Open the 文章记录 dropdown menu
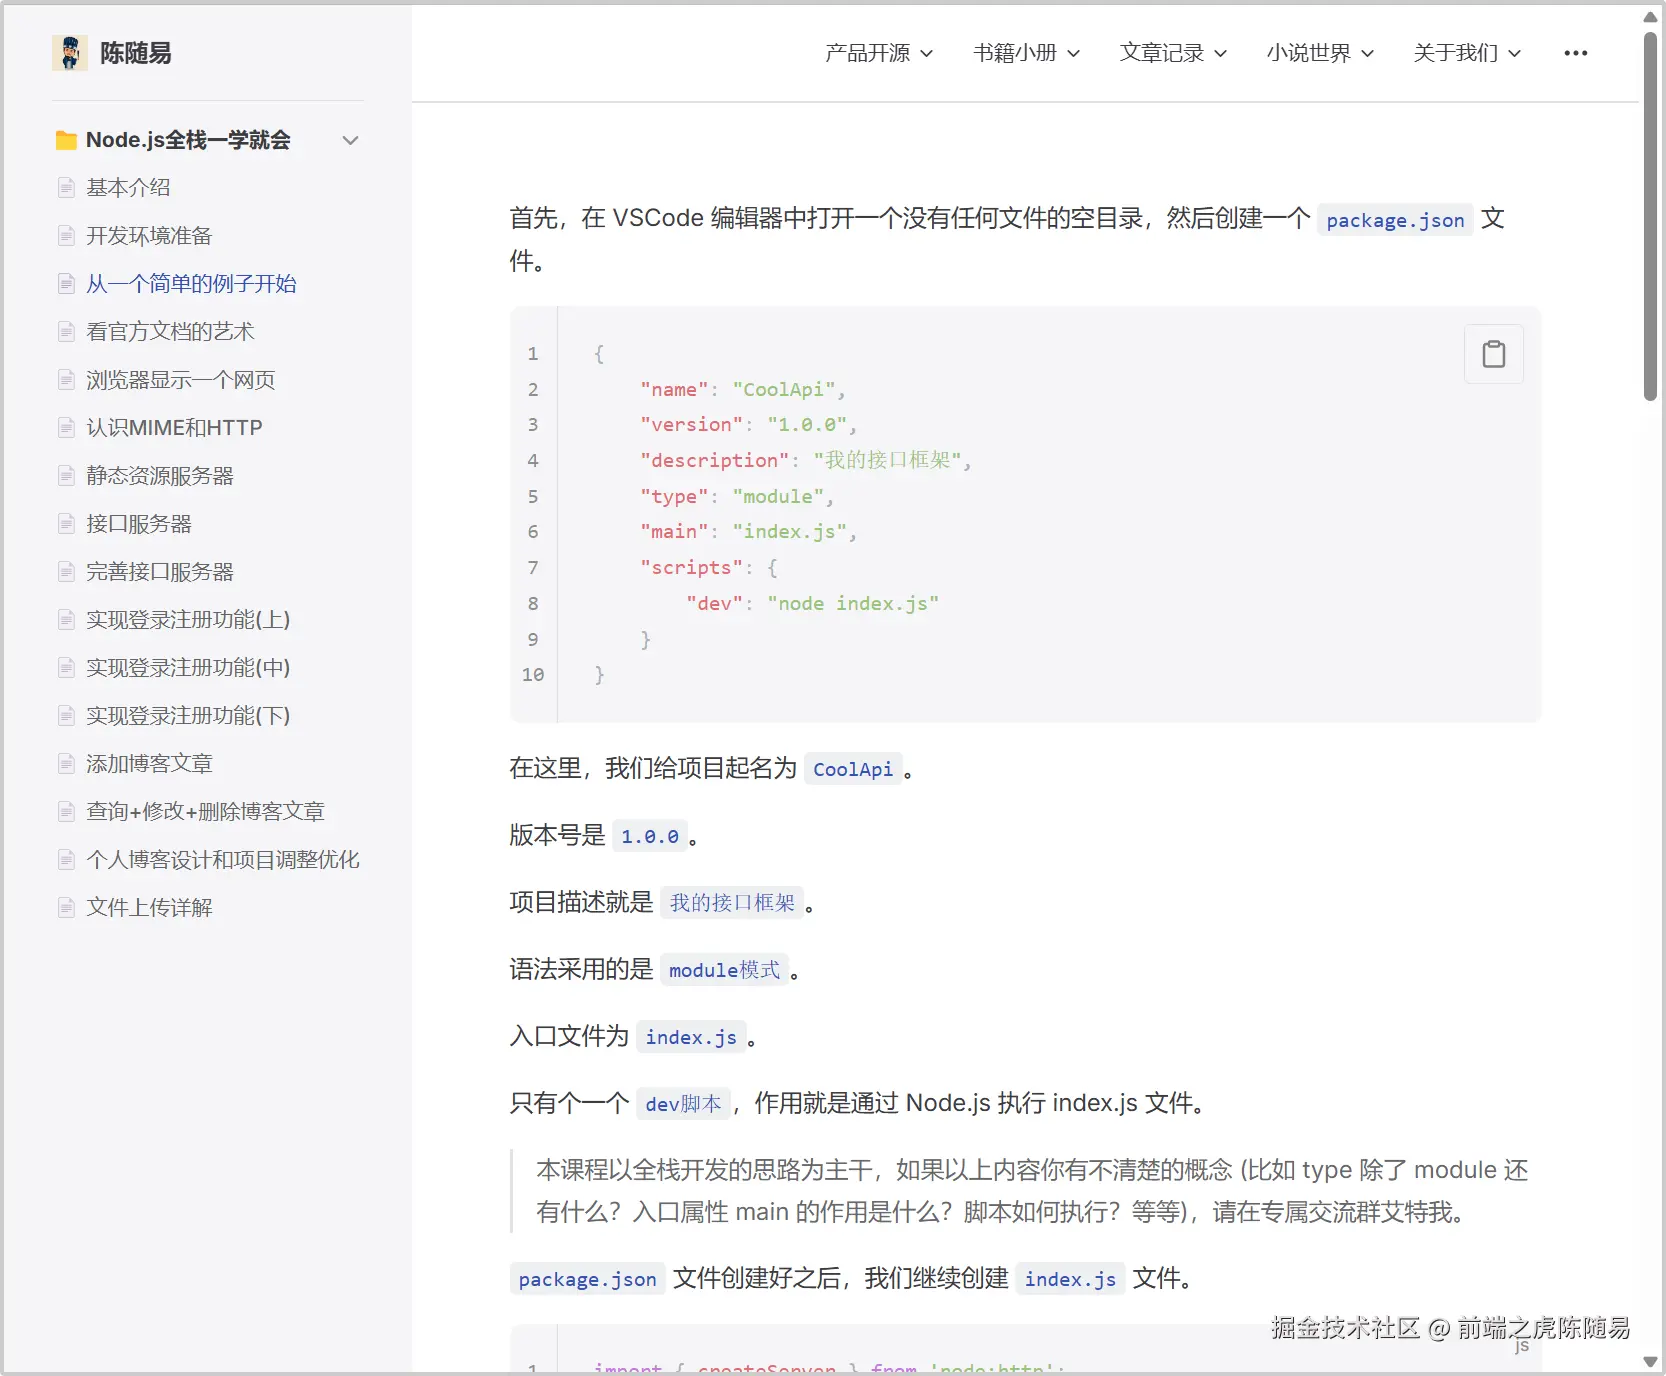1666x1376 pixels. click(x=1173, y=53)
